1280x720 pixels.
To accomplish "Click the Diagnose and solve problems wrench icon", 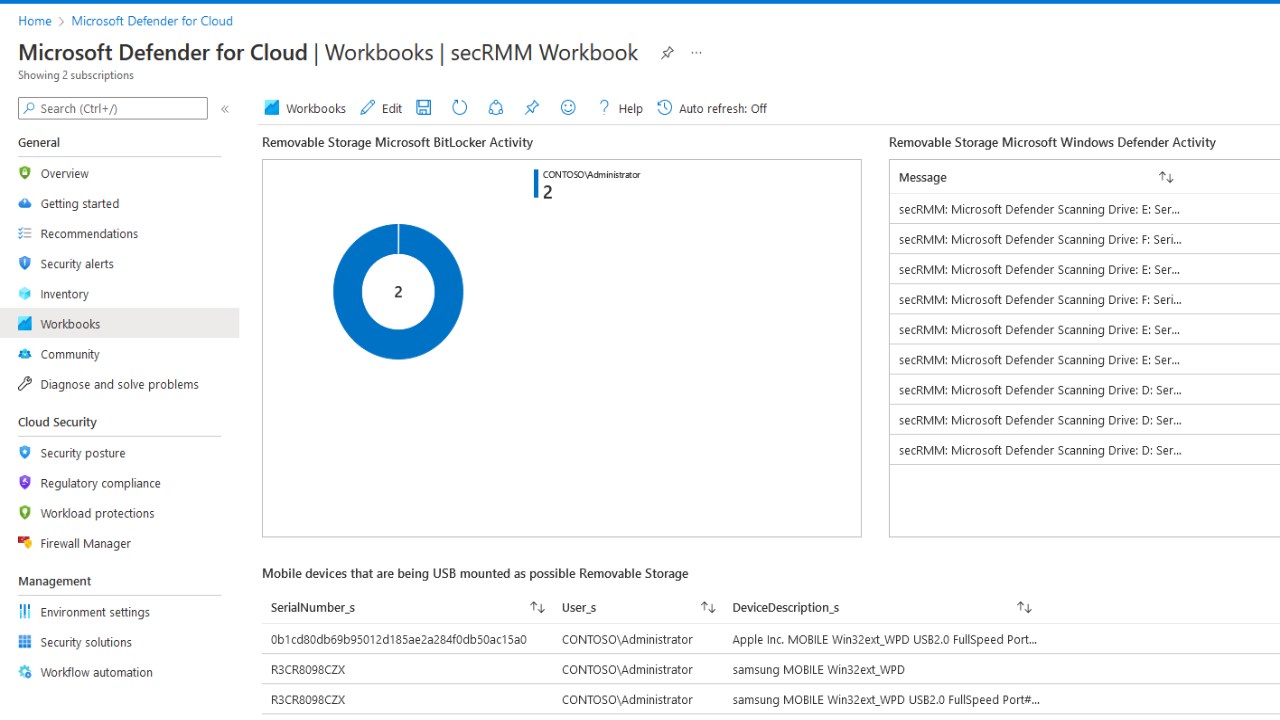I will click(x=25, y=384).
